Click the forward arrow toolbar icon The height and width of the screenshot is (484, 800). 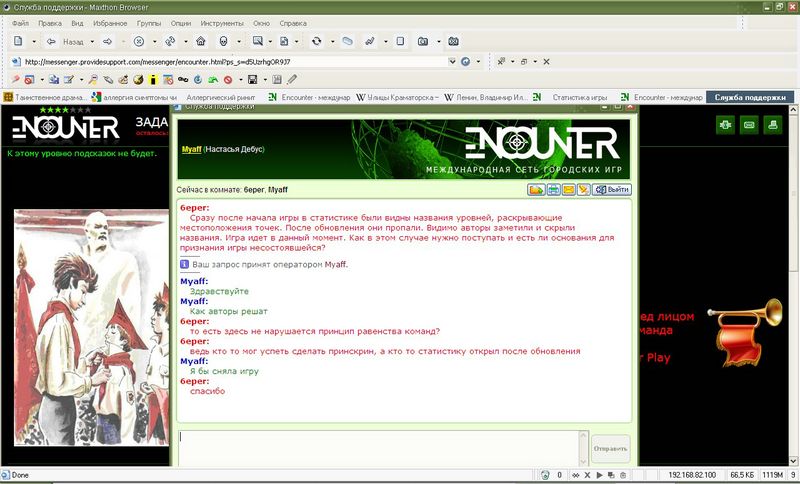tap(107, 41)
